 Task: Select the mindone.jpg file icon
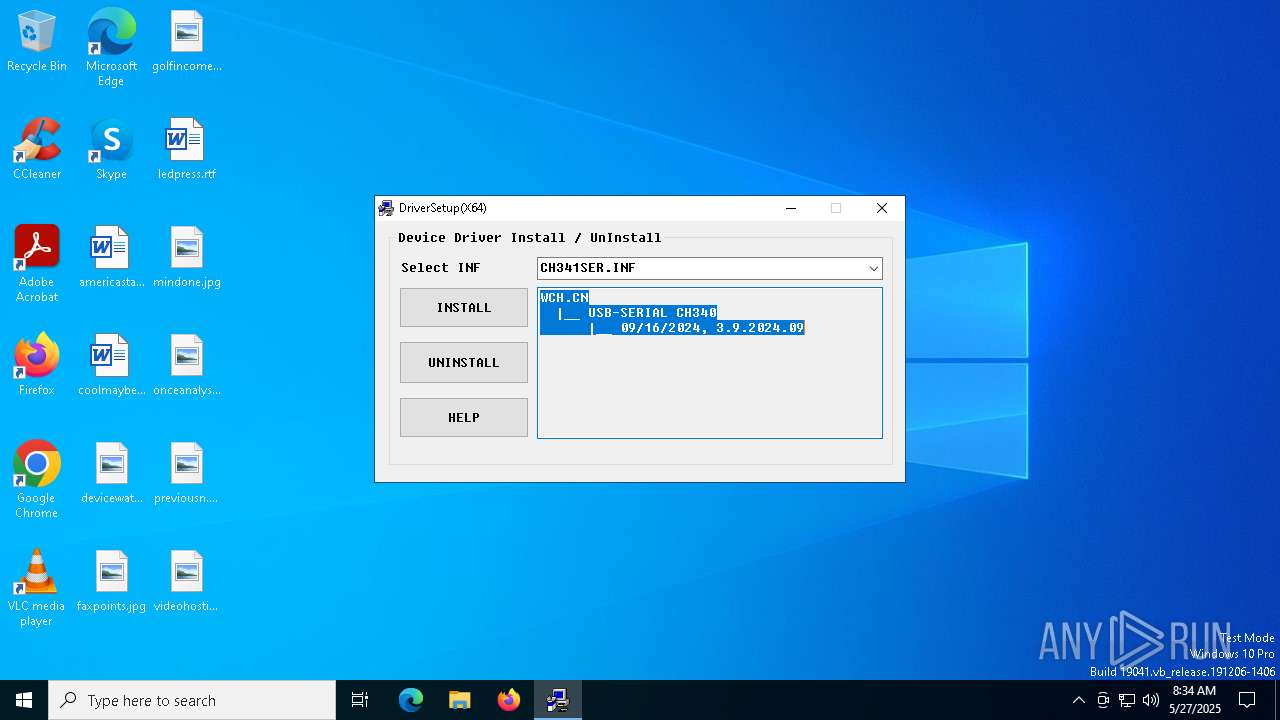[x=187, y=258]
